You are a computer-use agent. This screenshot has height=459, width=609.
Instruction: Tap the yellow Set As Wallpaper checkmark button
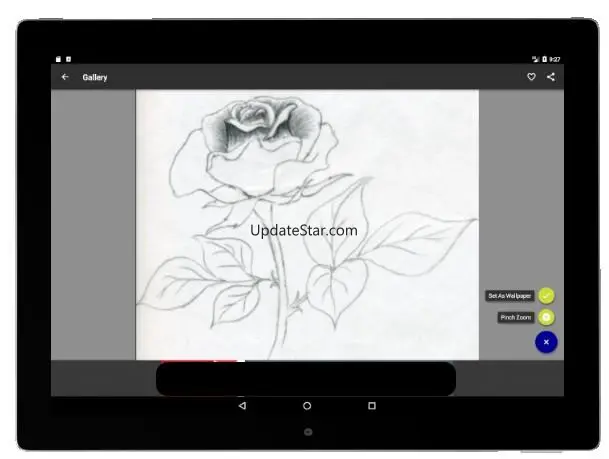coord(546,296)
